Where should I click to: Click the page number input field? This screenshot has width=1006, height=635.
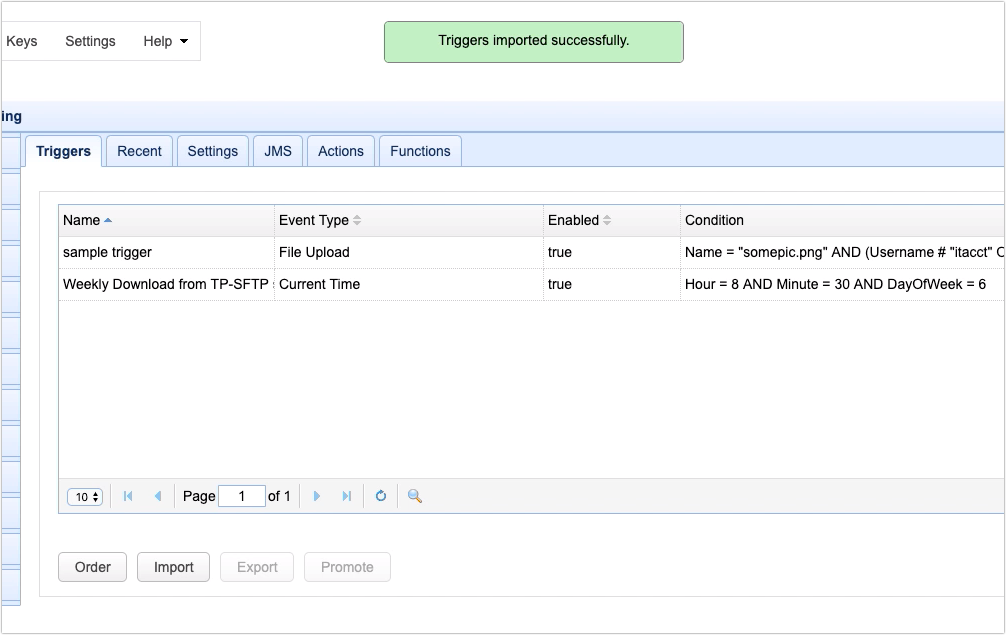coord(241,496)
